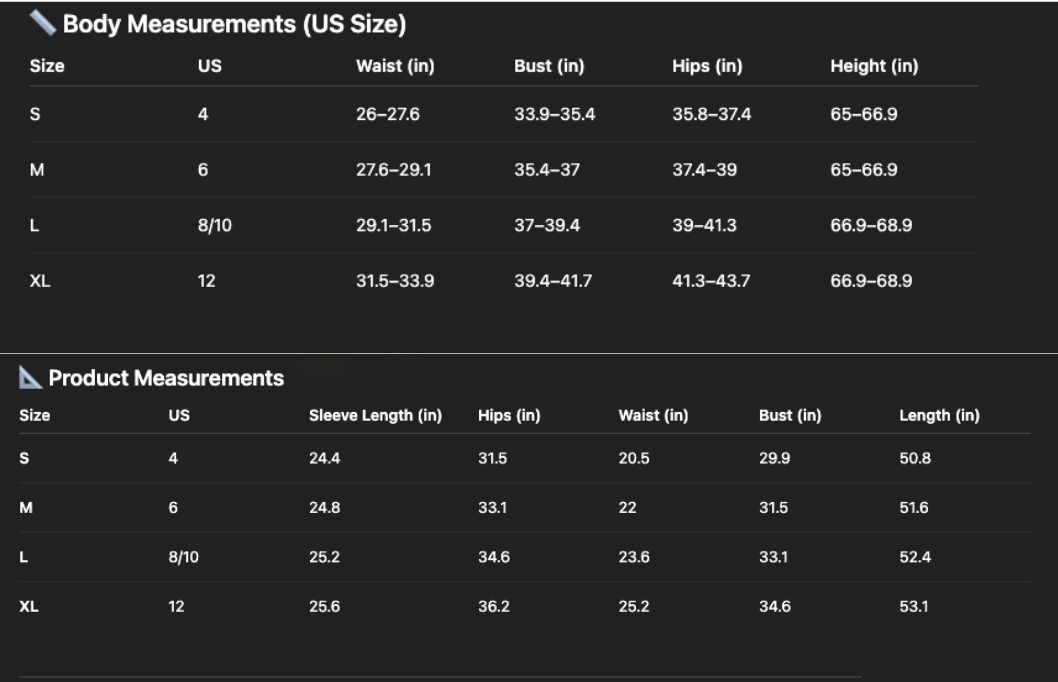Select the 24.4 sleeve length value
1058x682 pixels.
coord(324,458)
